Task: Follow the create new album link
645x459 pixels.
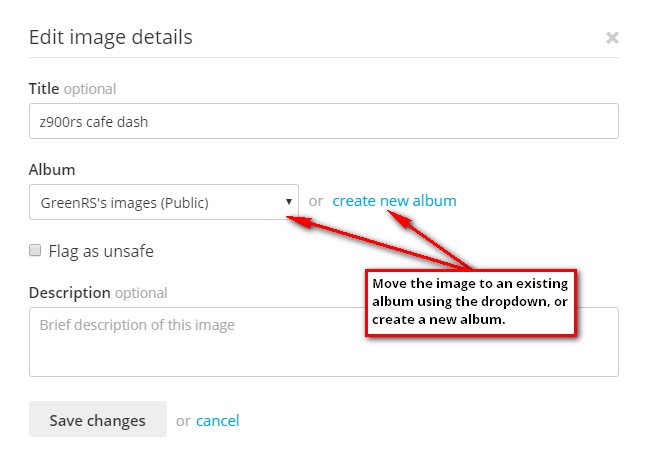Action: (394, 201)
